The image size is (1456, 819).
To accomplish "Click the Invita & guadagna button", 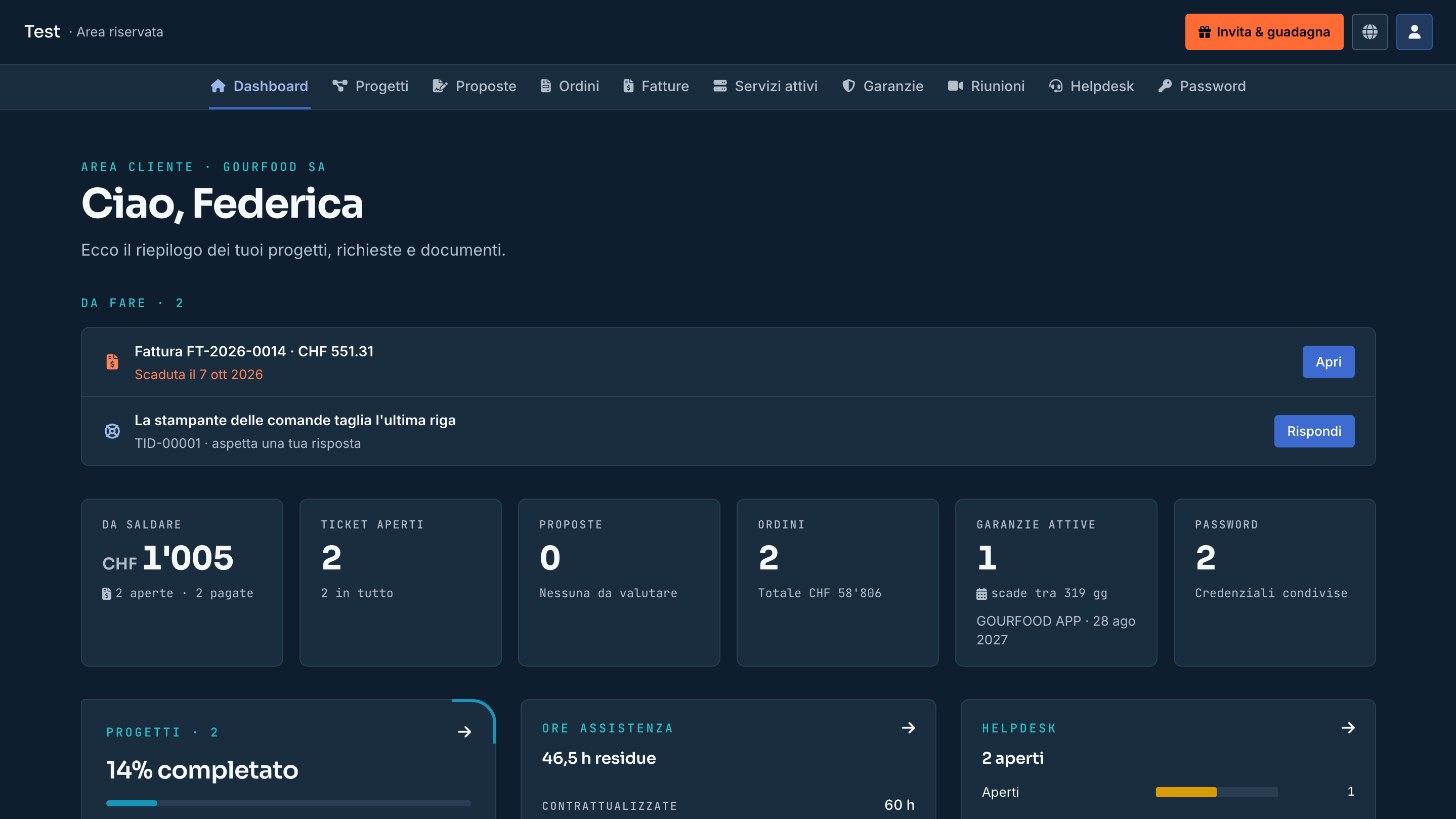I will point(1264,32).
